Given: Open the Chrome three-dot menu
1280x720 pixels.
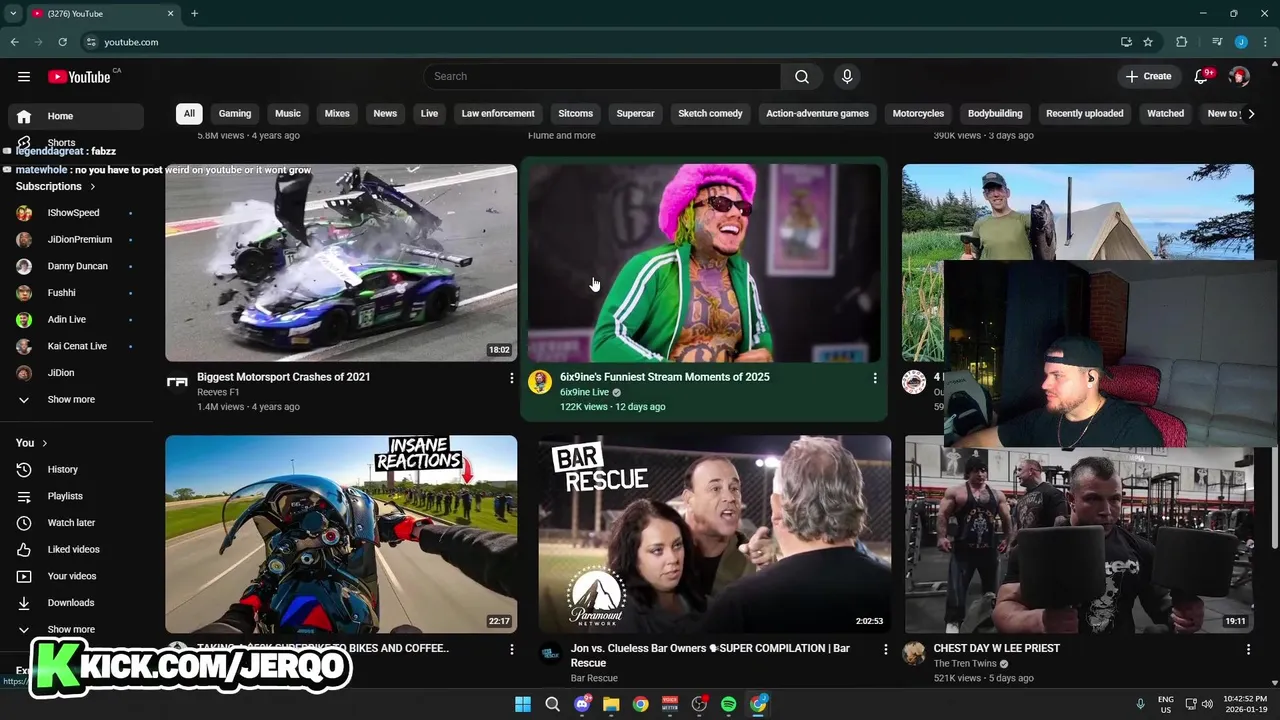Looking at the screenshot, I should pos(1263,42).
